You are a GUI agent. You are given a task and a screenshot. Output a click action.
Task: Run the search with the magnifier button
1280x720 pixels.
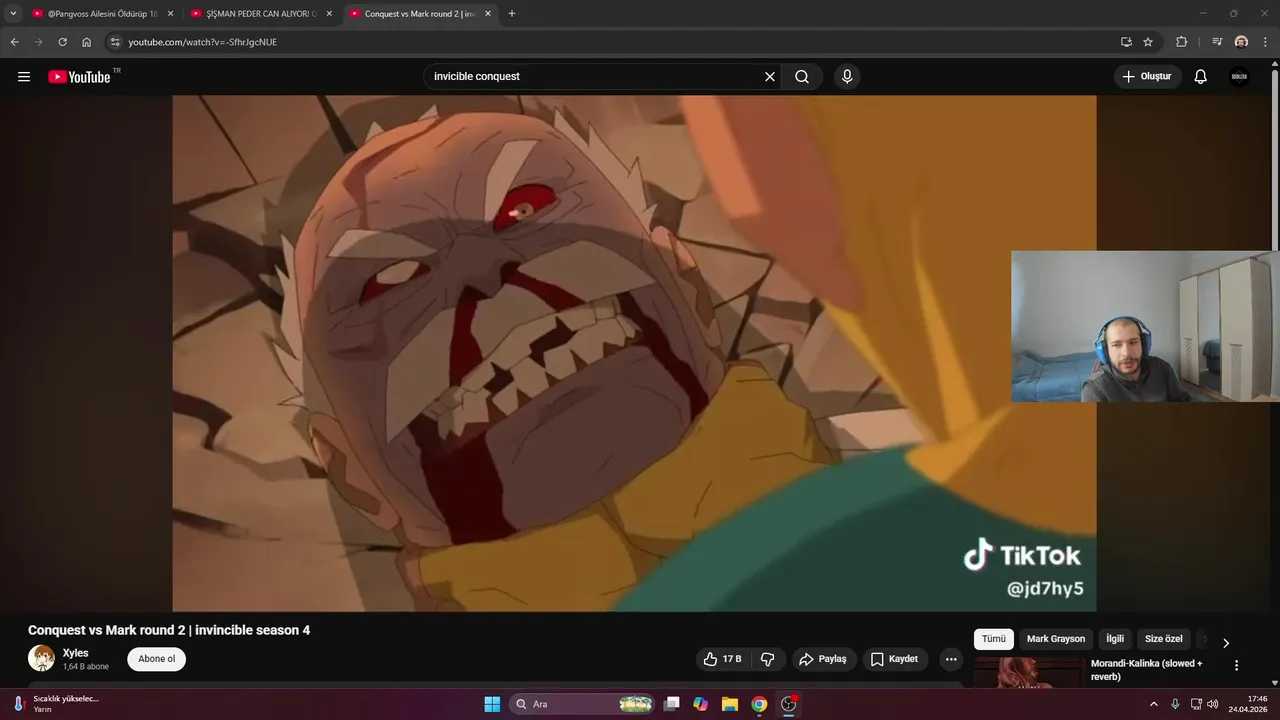coord(802,77)
